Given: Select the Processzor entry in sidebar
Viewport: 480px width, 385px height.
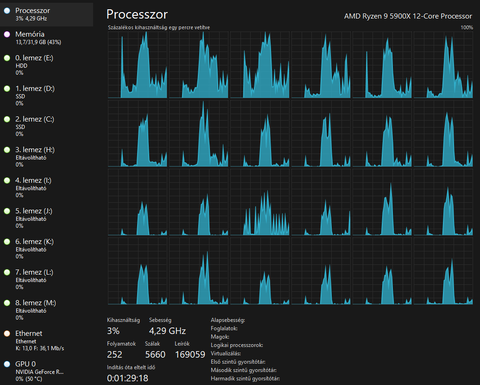Looking at the screenshot, I should tap(46, 14).
